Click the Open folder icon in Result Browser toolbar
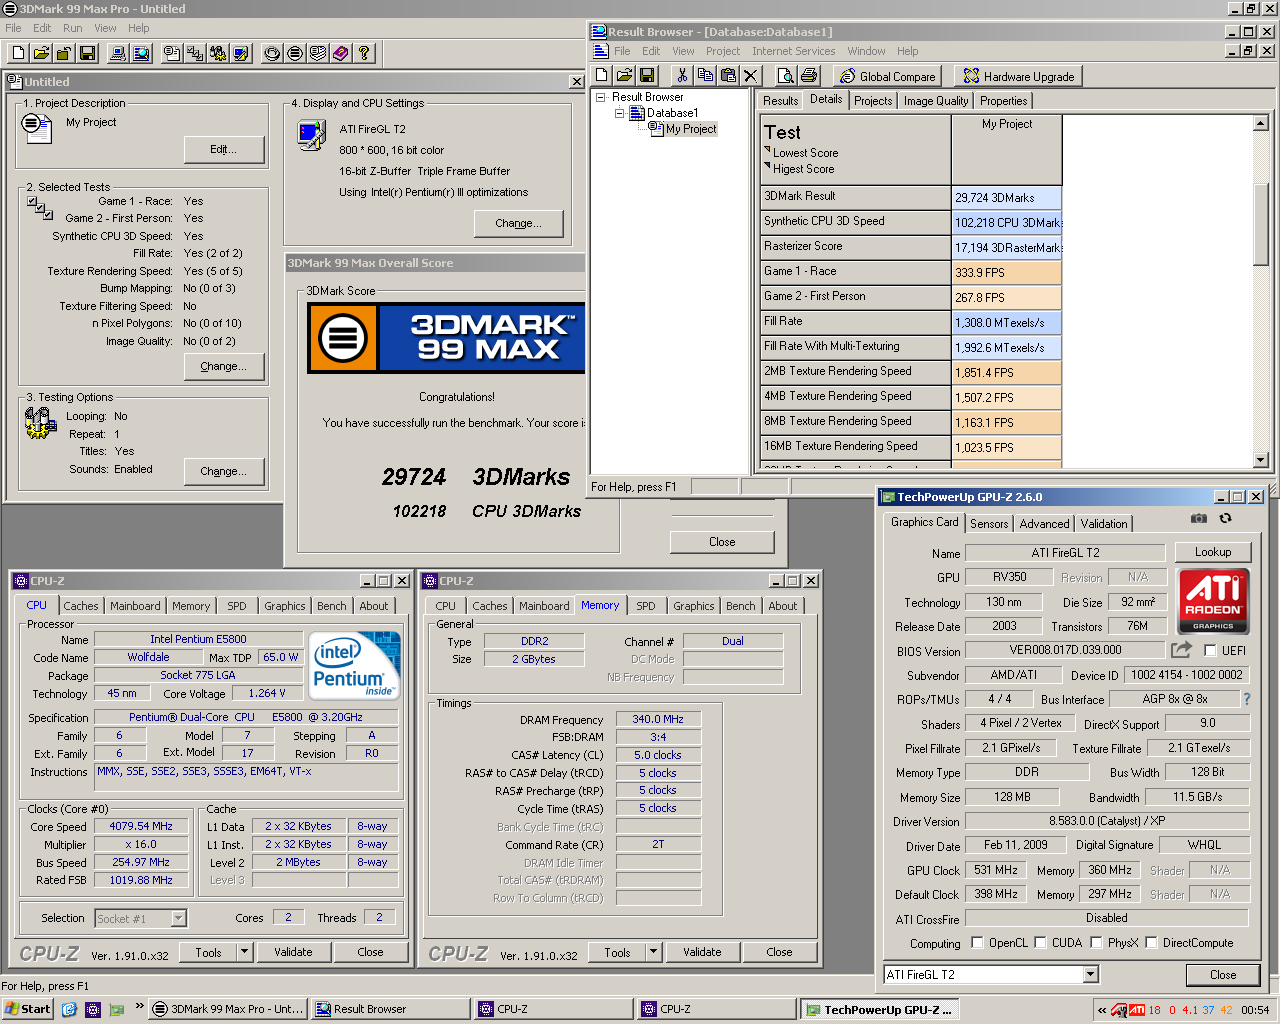1280x1024 pixels. (624, 75)
